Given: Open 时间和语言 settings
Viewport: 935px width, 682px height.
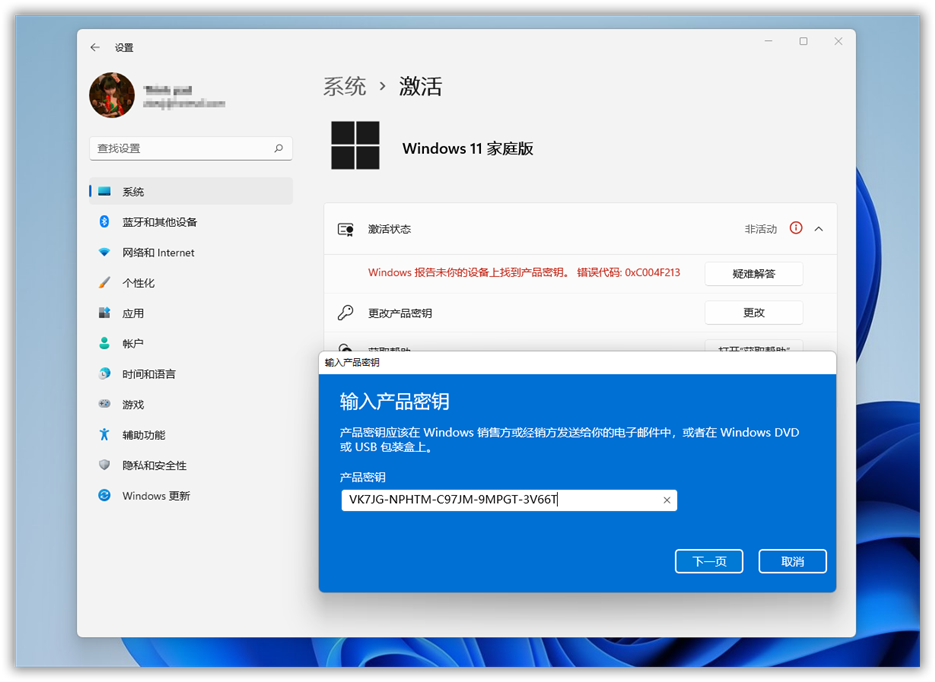Looking at the screenshot, I should pos(191,374).
